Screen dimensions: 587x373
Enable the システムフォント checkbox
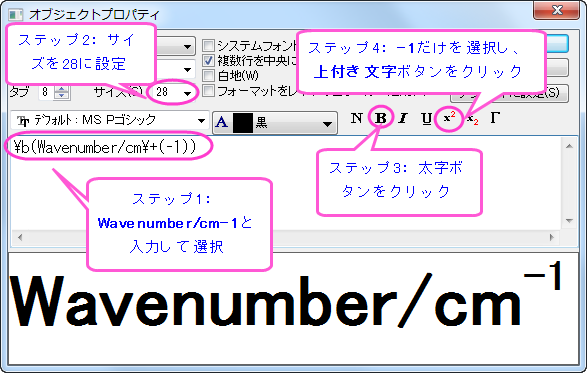208,45
